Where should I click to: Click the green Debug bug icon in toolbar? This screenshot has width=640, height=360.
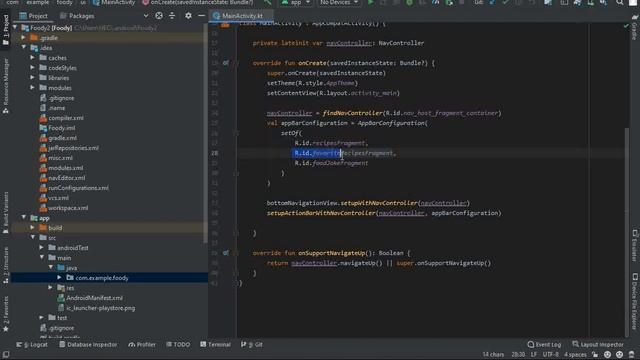pyautogui.click(x=409, y=2)
